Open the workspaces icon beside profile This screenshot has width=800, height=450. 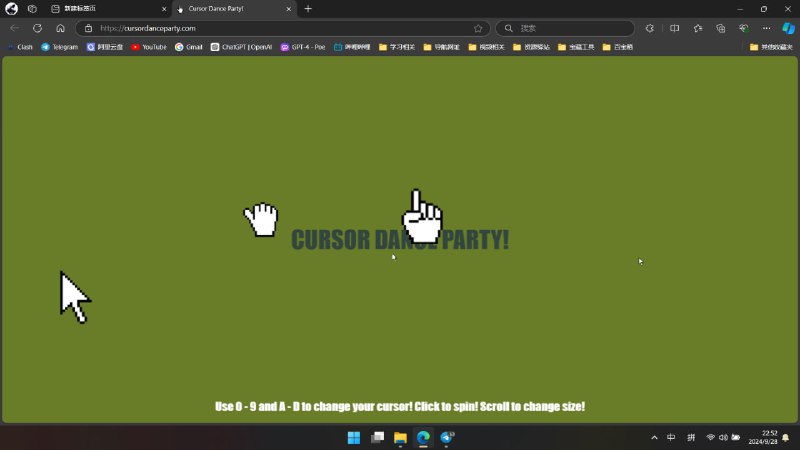32,9
